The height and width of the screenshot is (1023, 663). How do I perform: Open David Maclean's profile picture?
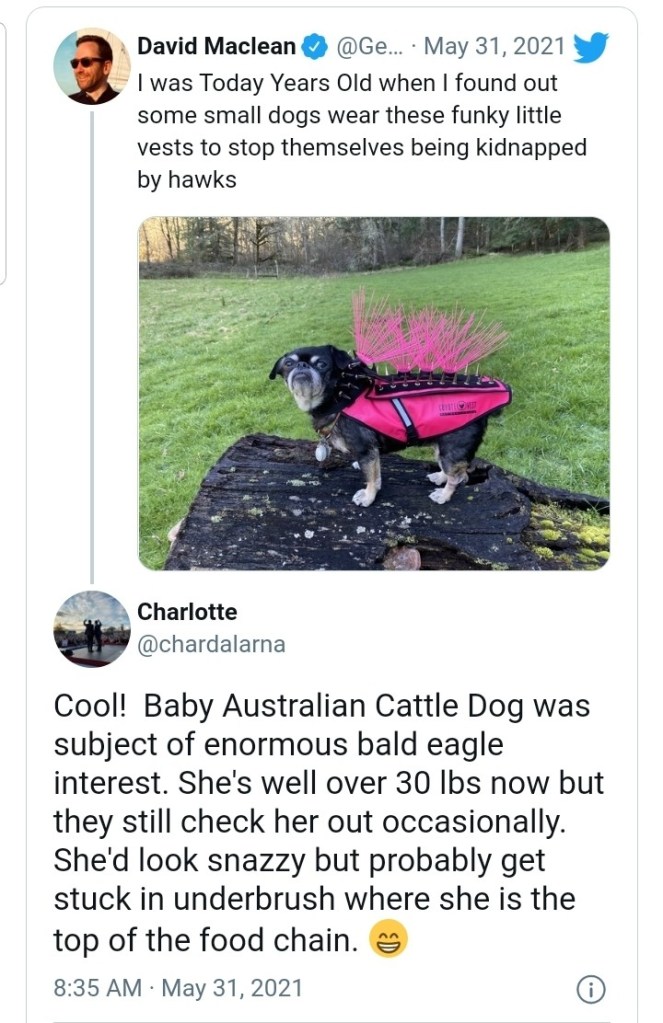point(91,66)
